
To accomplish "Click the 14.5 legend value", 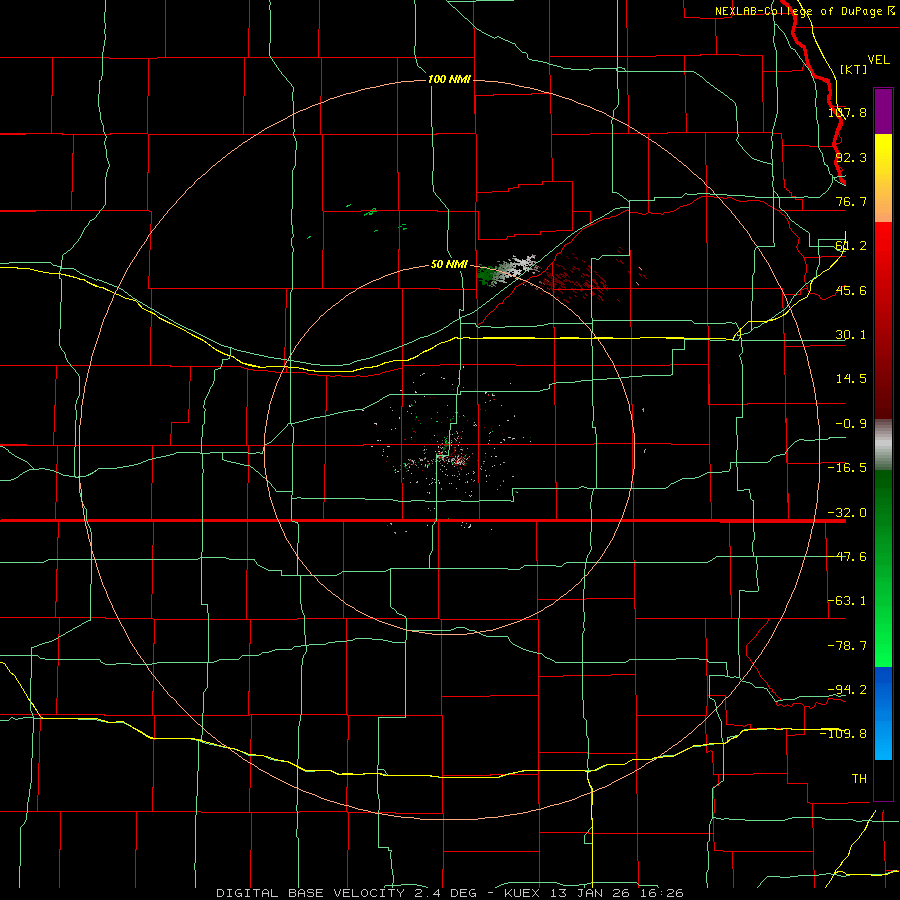I will click(851, 379).
